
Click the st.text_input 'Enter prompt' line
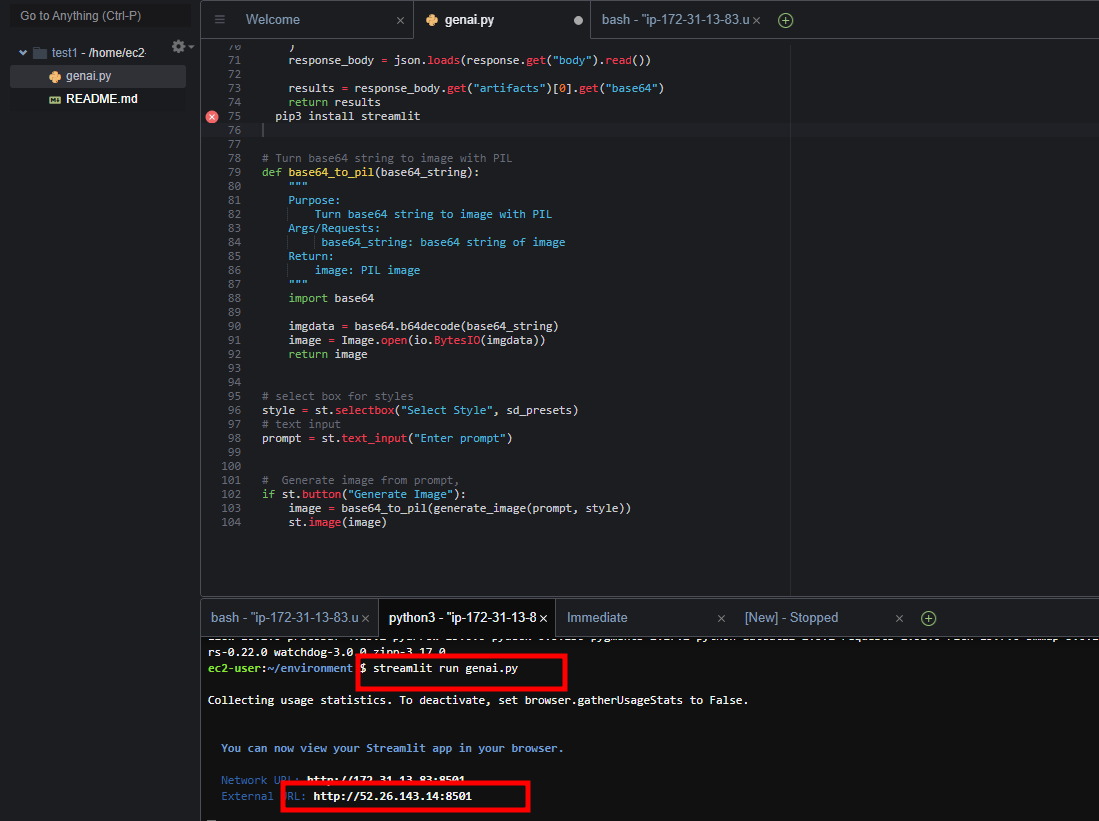point(387,438)
